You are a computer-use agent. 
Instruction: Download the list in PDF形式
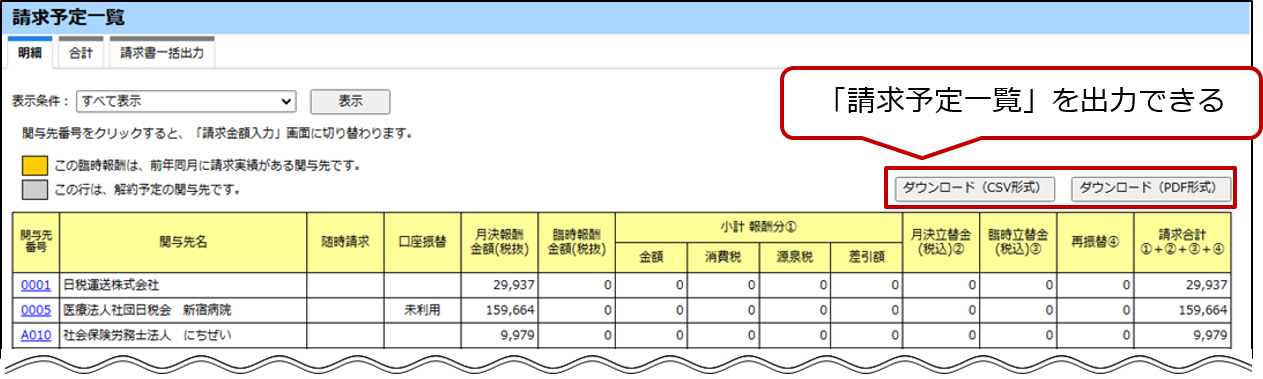point(1150,187)
